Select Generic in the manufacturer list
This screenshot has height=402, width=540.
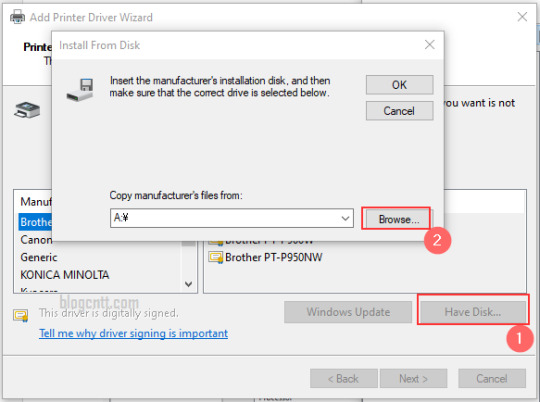pyautogui.click(x=39, y=257)
